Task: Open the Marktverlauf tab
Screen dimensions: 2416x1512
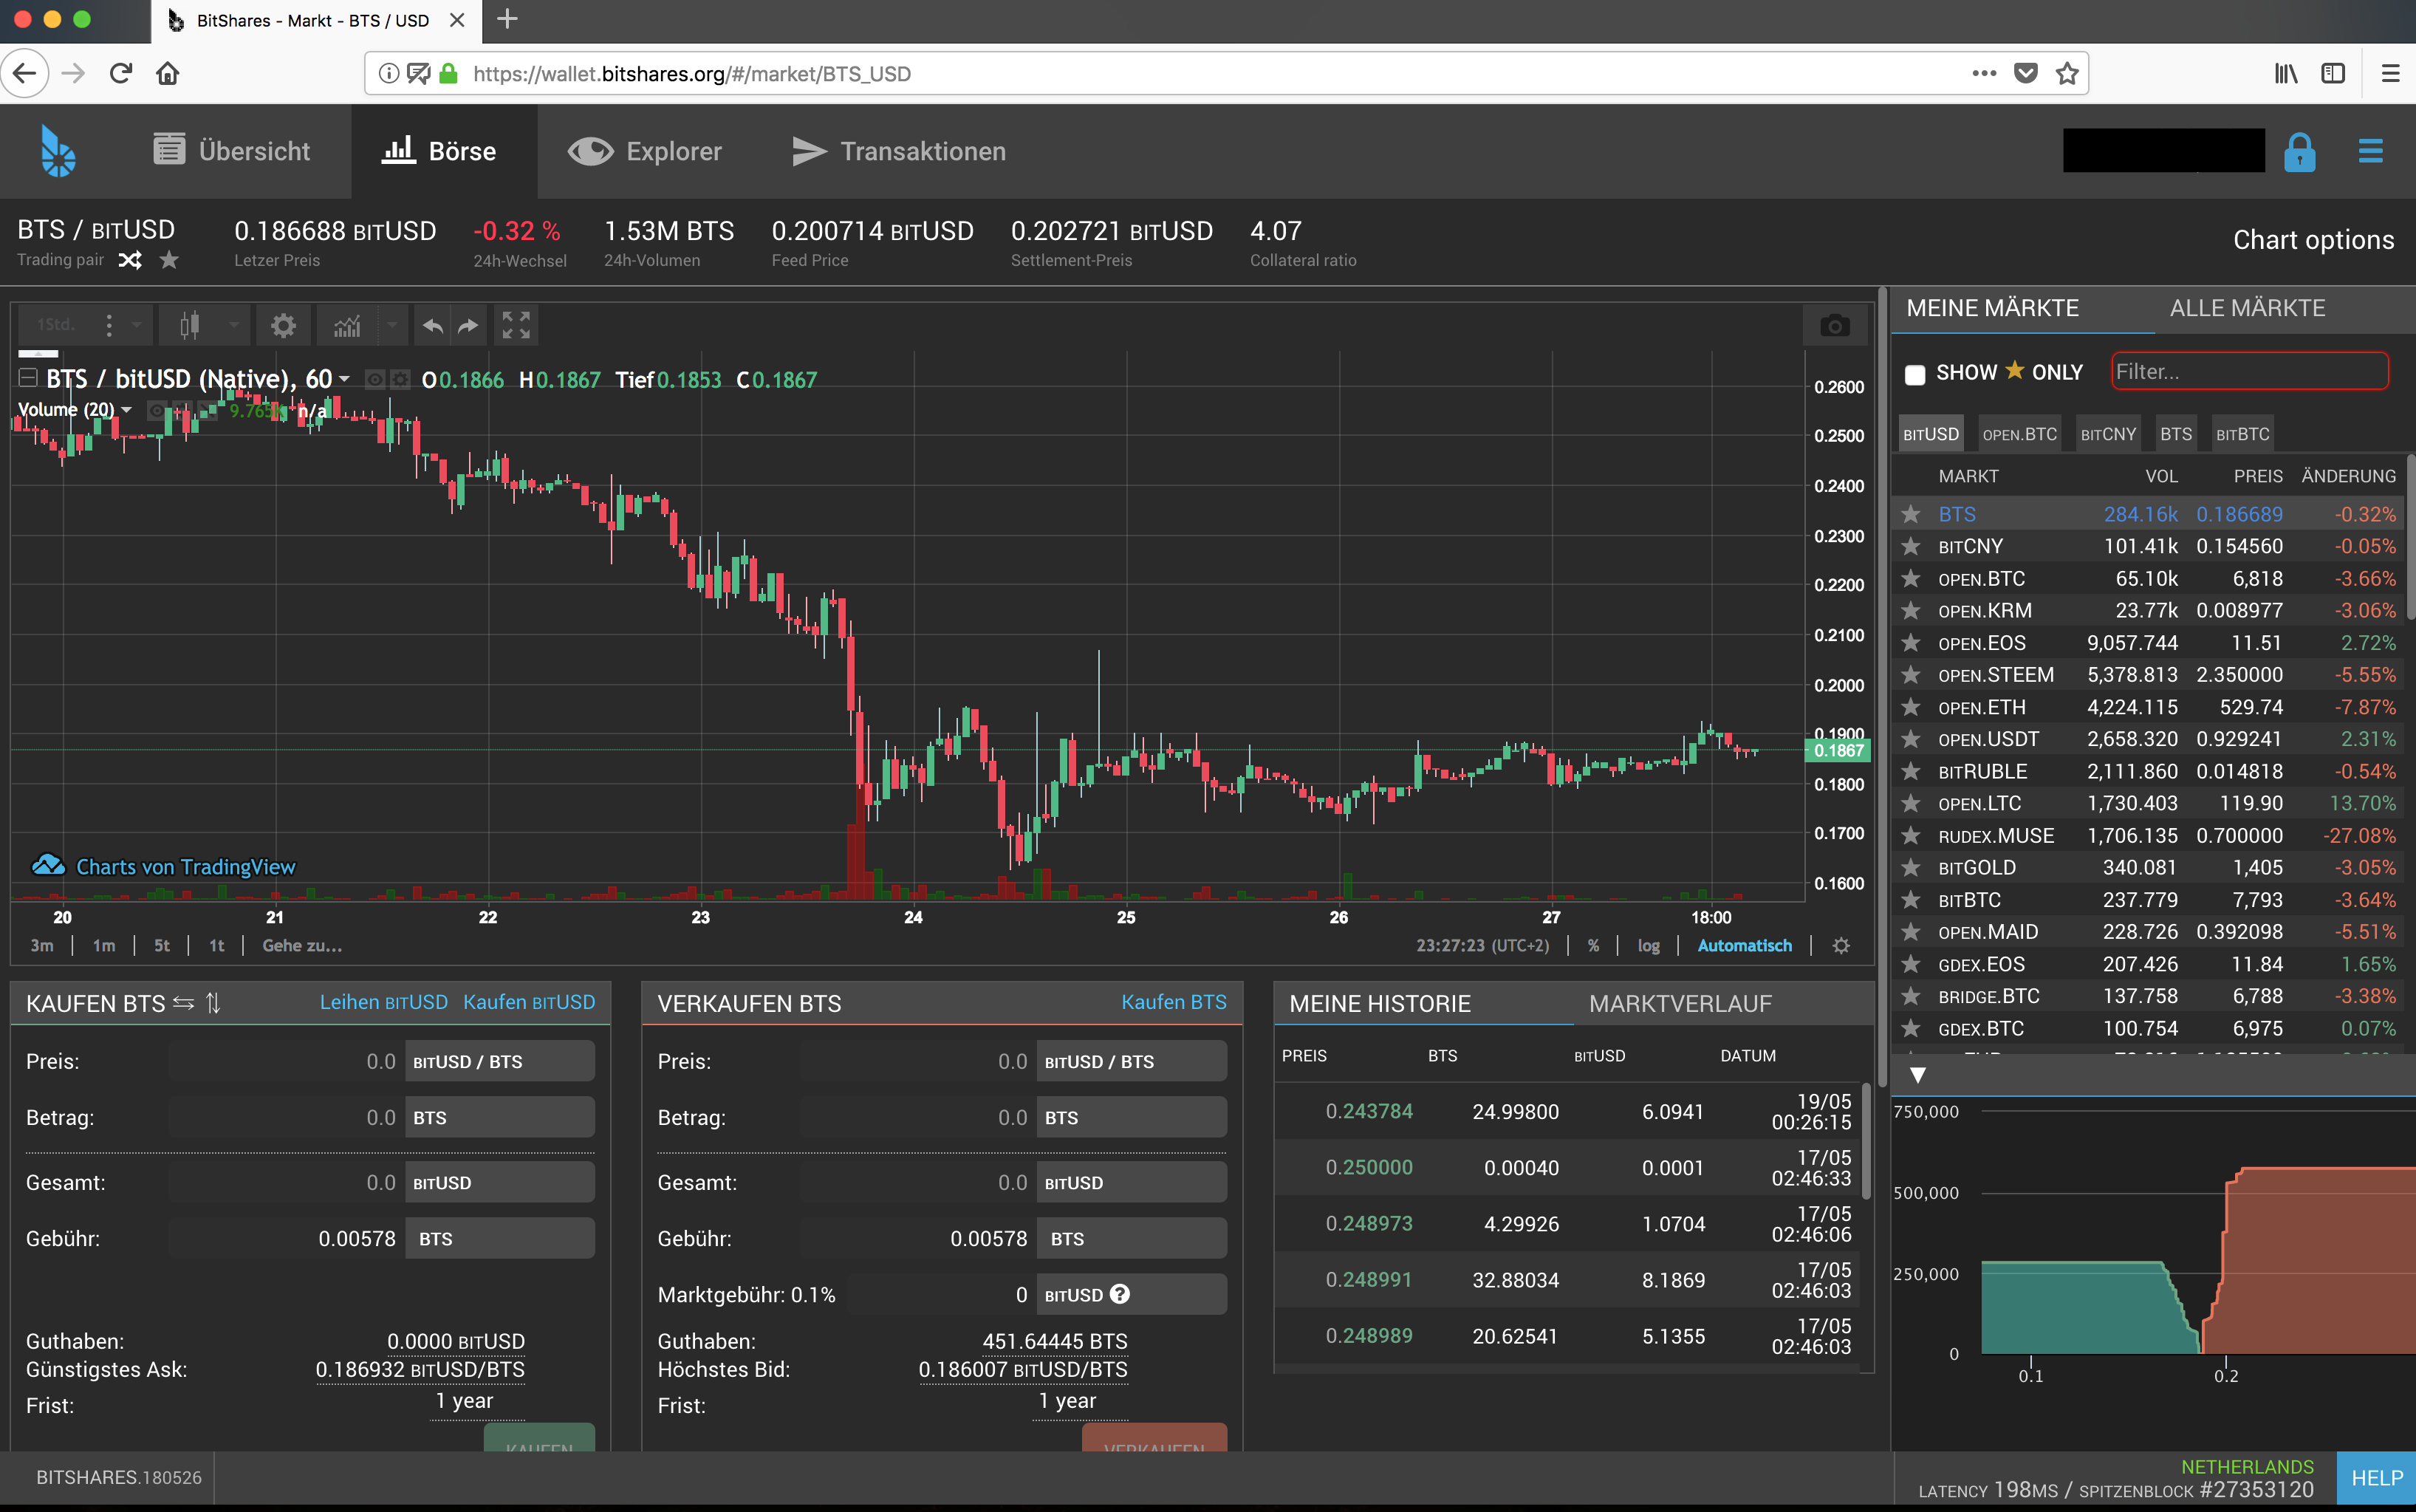Action: coord(1680,1003)
